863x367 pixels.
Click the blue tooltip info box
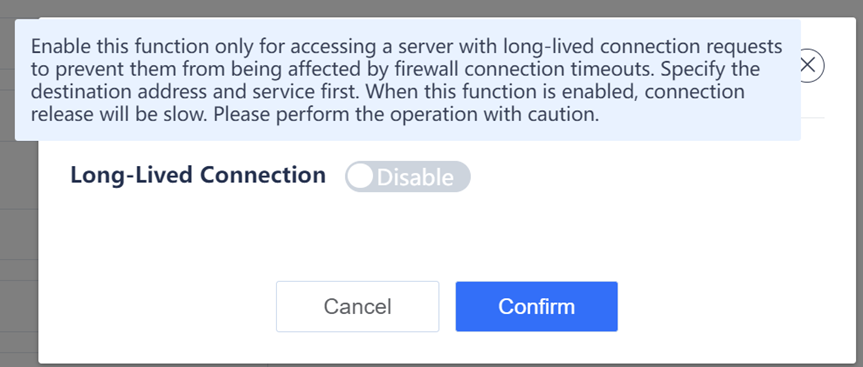pyautogui.click(x=407, y=80)
